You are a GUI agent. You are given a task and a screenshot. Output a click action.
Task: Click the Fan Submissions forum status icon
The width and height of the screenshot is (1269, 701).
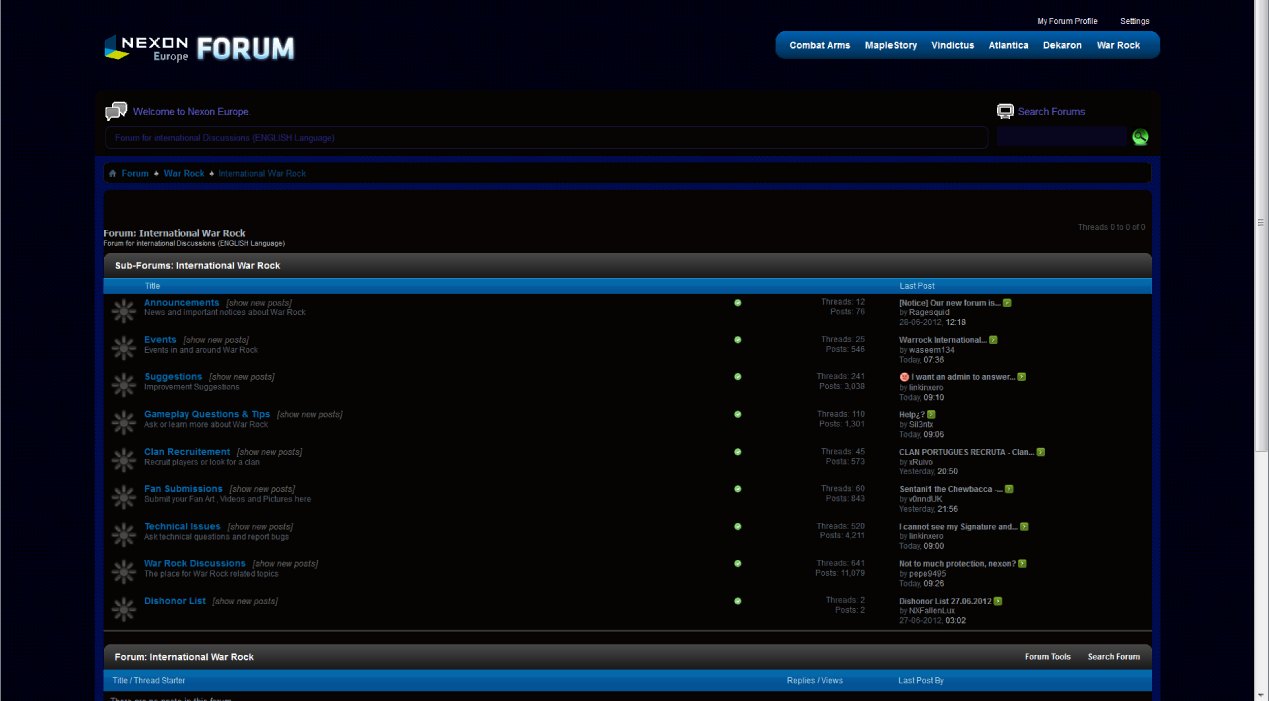[124, 497]
